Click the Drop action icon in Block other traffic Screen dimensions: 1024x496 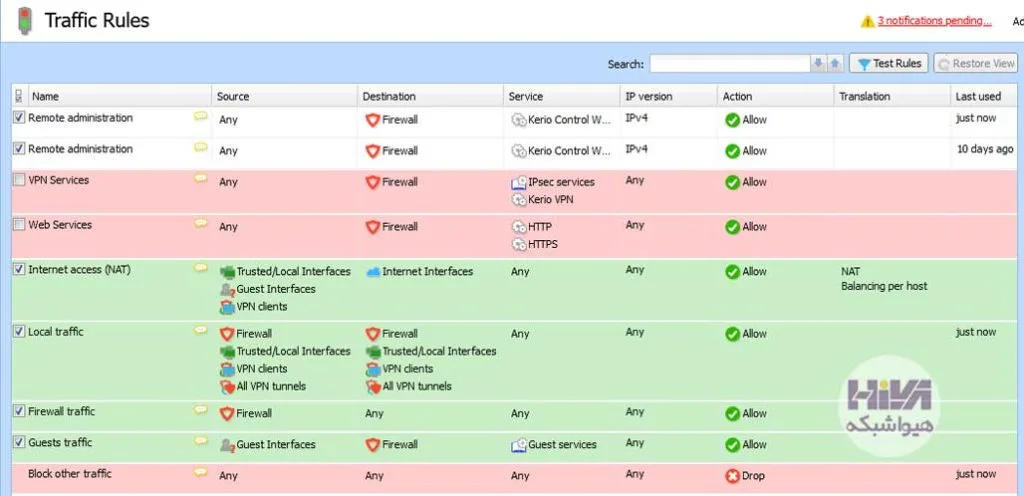pyautogui.click(x=732, y=476)
